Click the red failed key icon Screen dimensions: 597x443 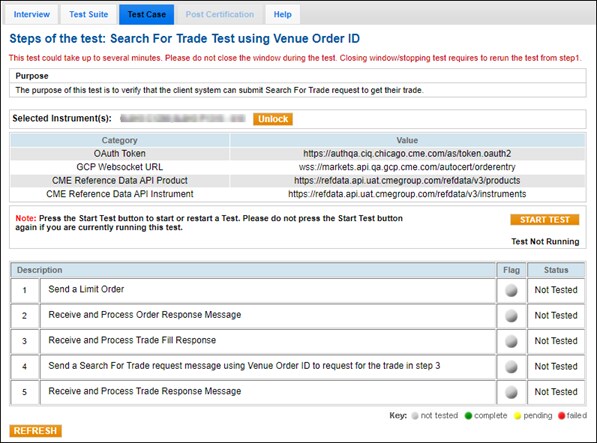point(561,416)
